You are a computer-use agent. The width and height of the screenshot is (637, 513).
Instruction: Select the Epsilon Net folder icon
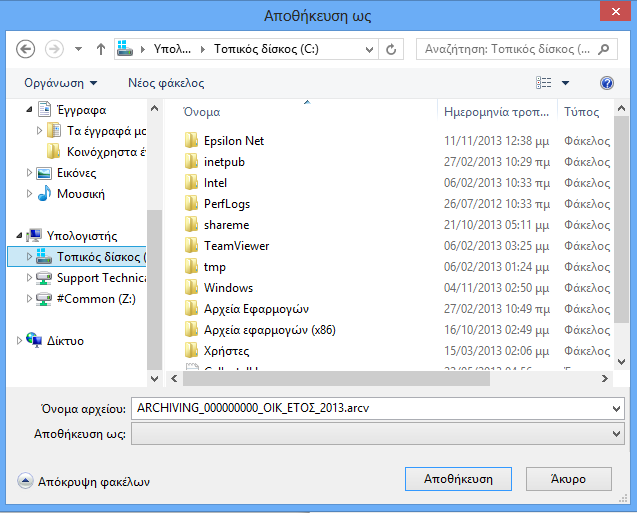click(191, 141)
